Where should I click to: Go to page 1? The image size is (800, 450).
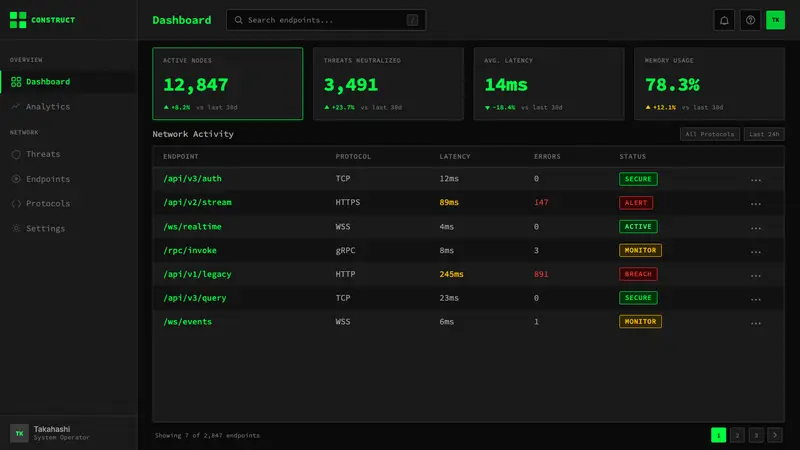coord(718,435)
